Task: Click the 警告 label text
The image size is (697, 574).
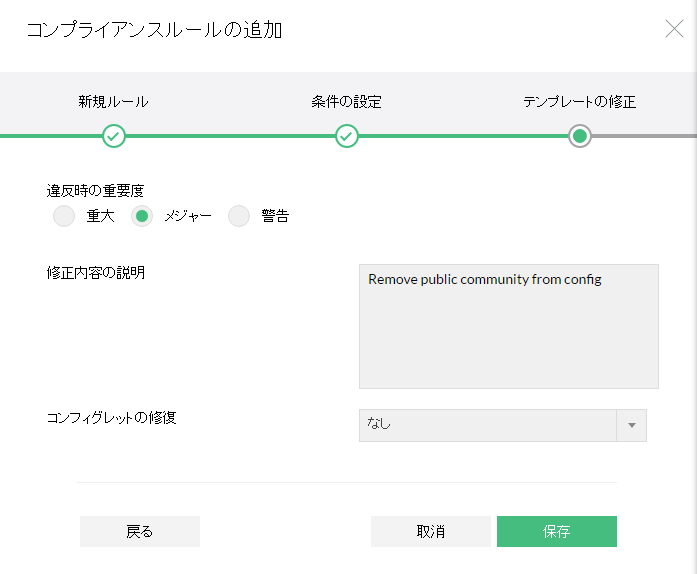Action: (275, 216)
